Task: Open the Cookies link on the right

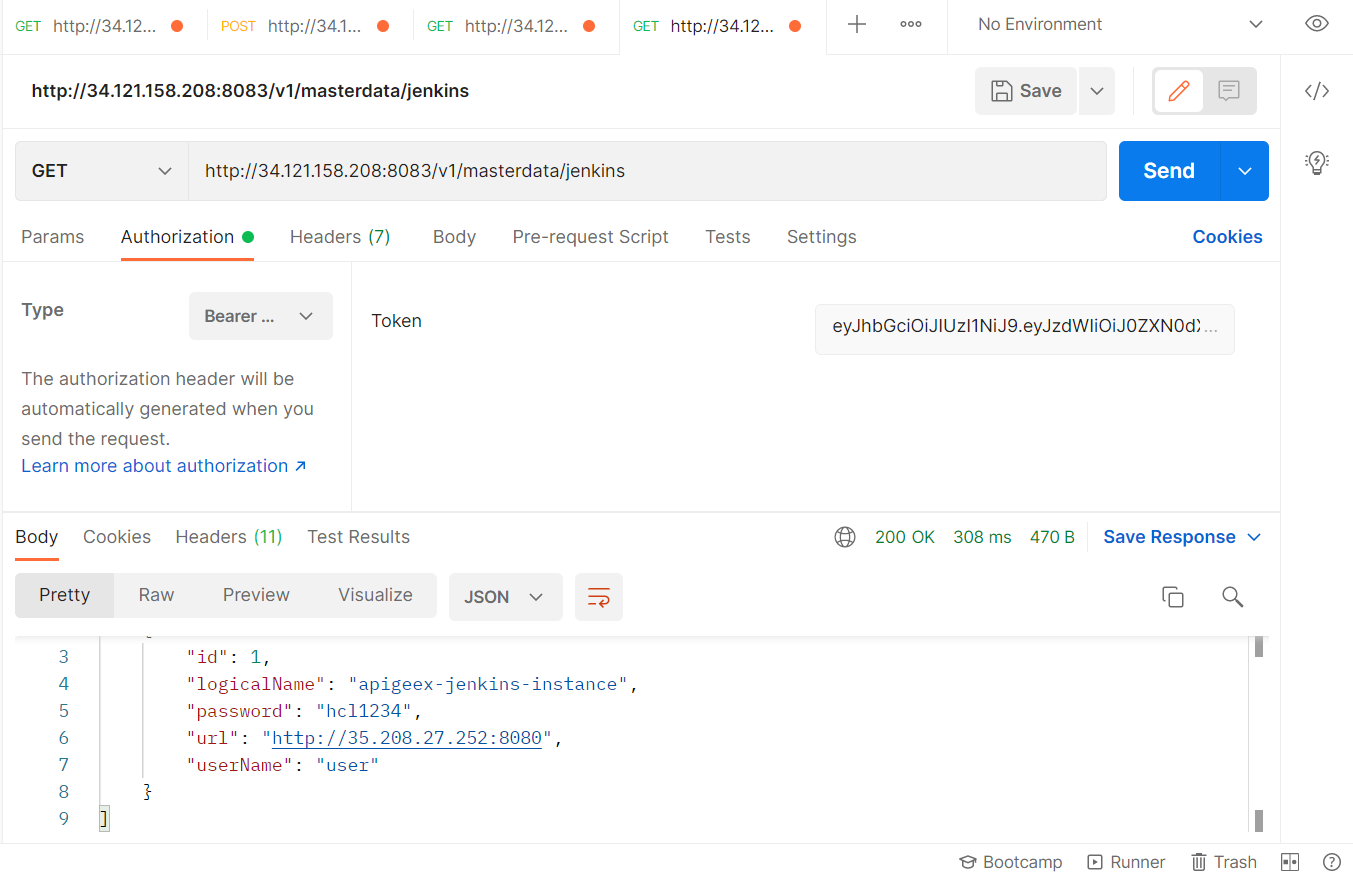Action: pyautogui.click(x=1227, y=237)
